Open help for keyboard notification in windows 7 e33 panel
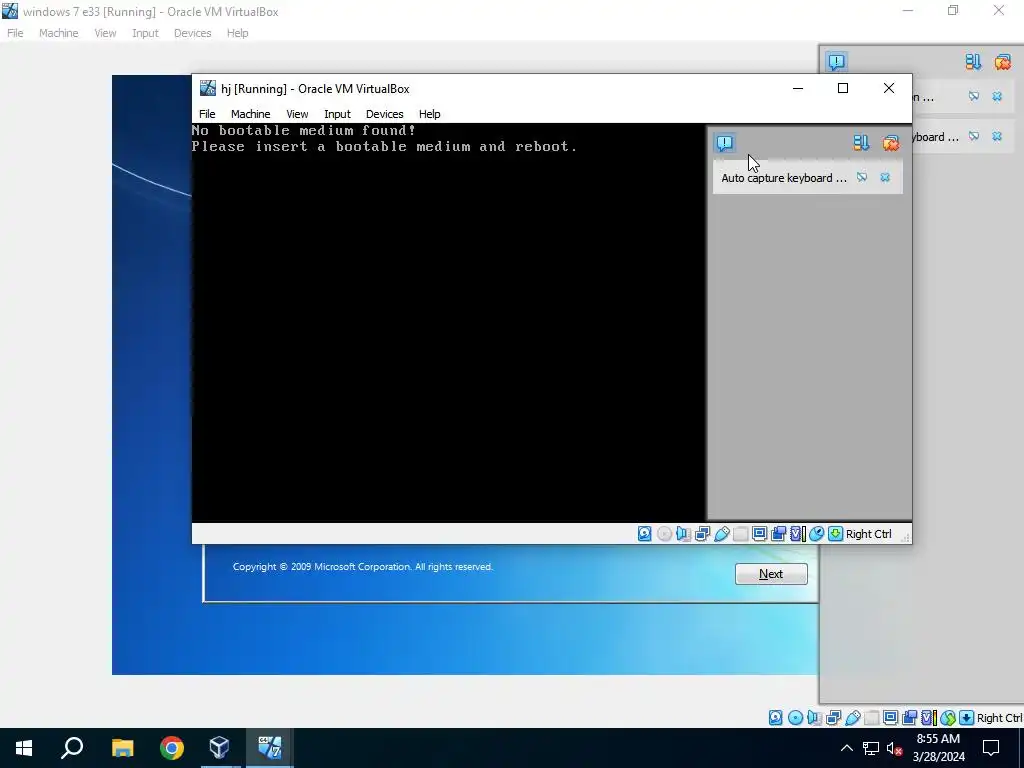The width and height of the screenshot is (1024, 768). coord(974,136)
